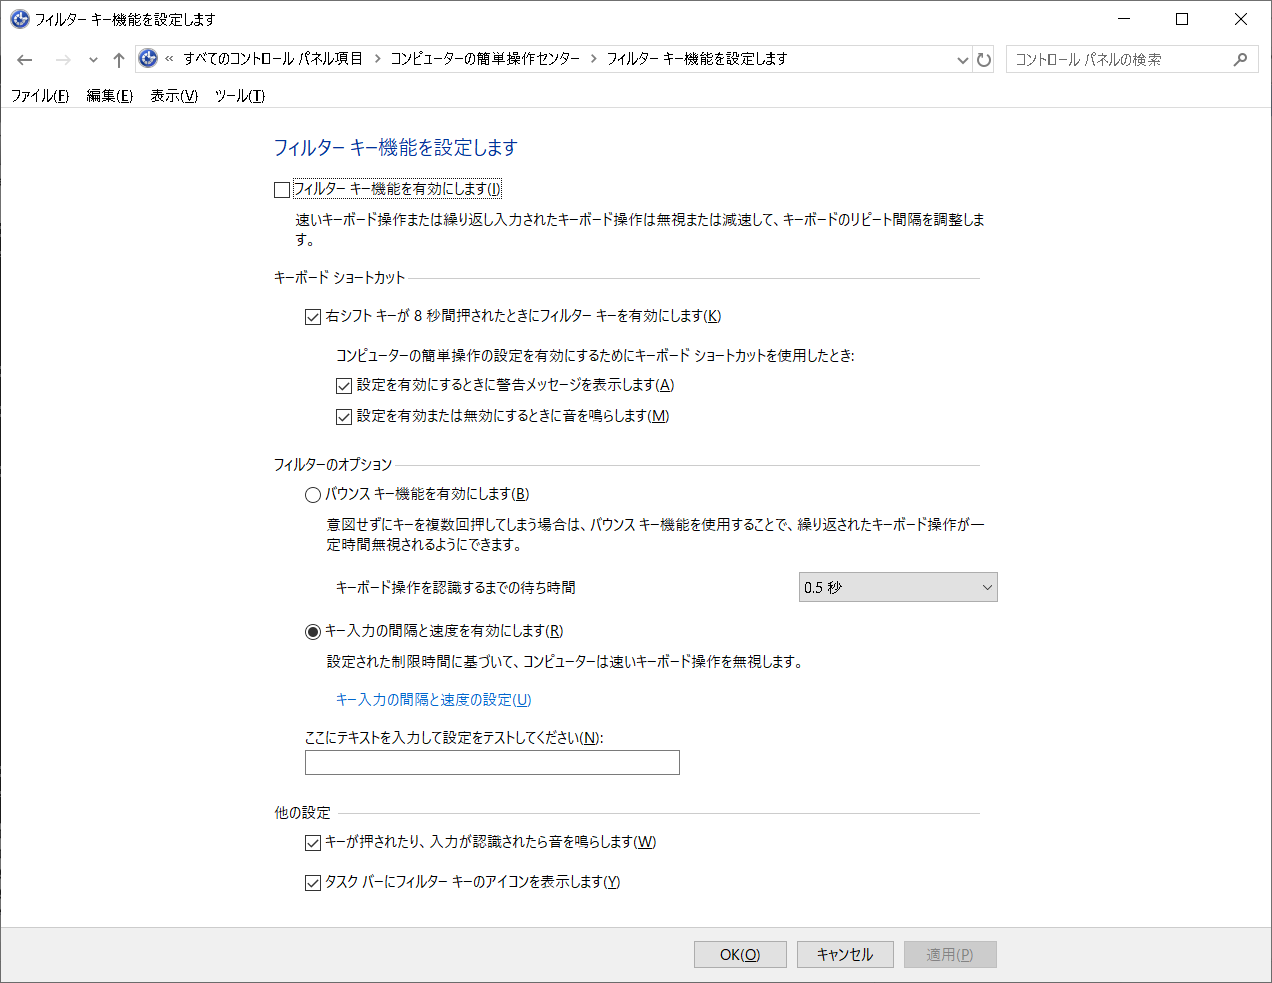This screenshot has width=1272, height=983.
Task: Open the ツール menu
Action: (238, 96)
